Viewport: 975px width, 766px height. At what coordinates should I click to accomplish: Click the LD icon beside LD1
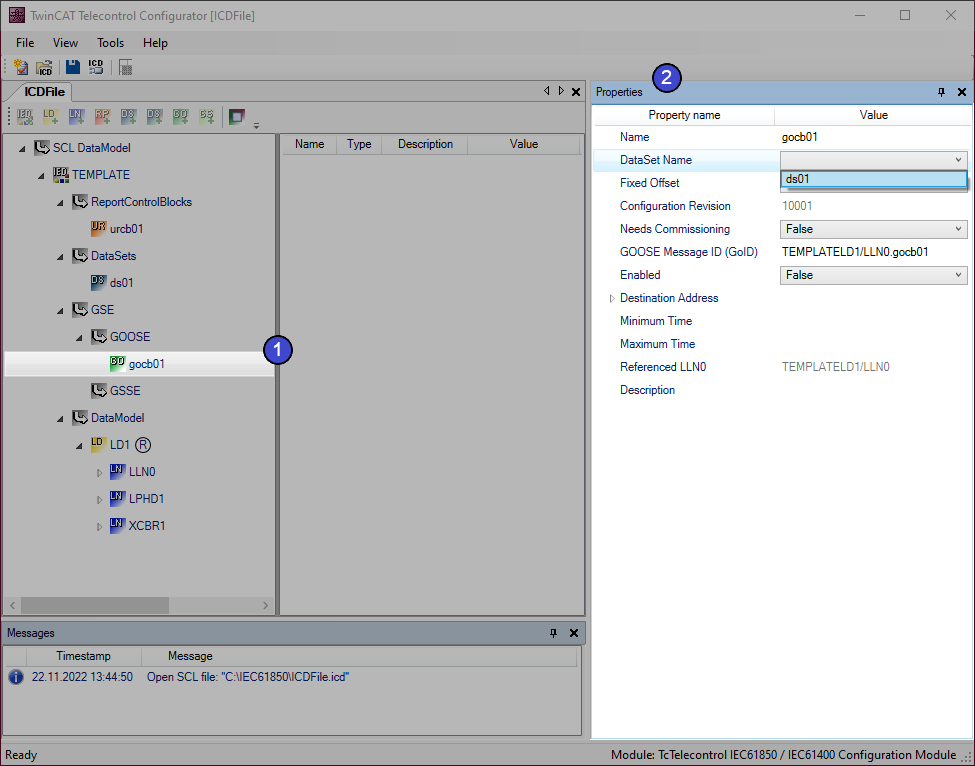(98, 444)
